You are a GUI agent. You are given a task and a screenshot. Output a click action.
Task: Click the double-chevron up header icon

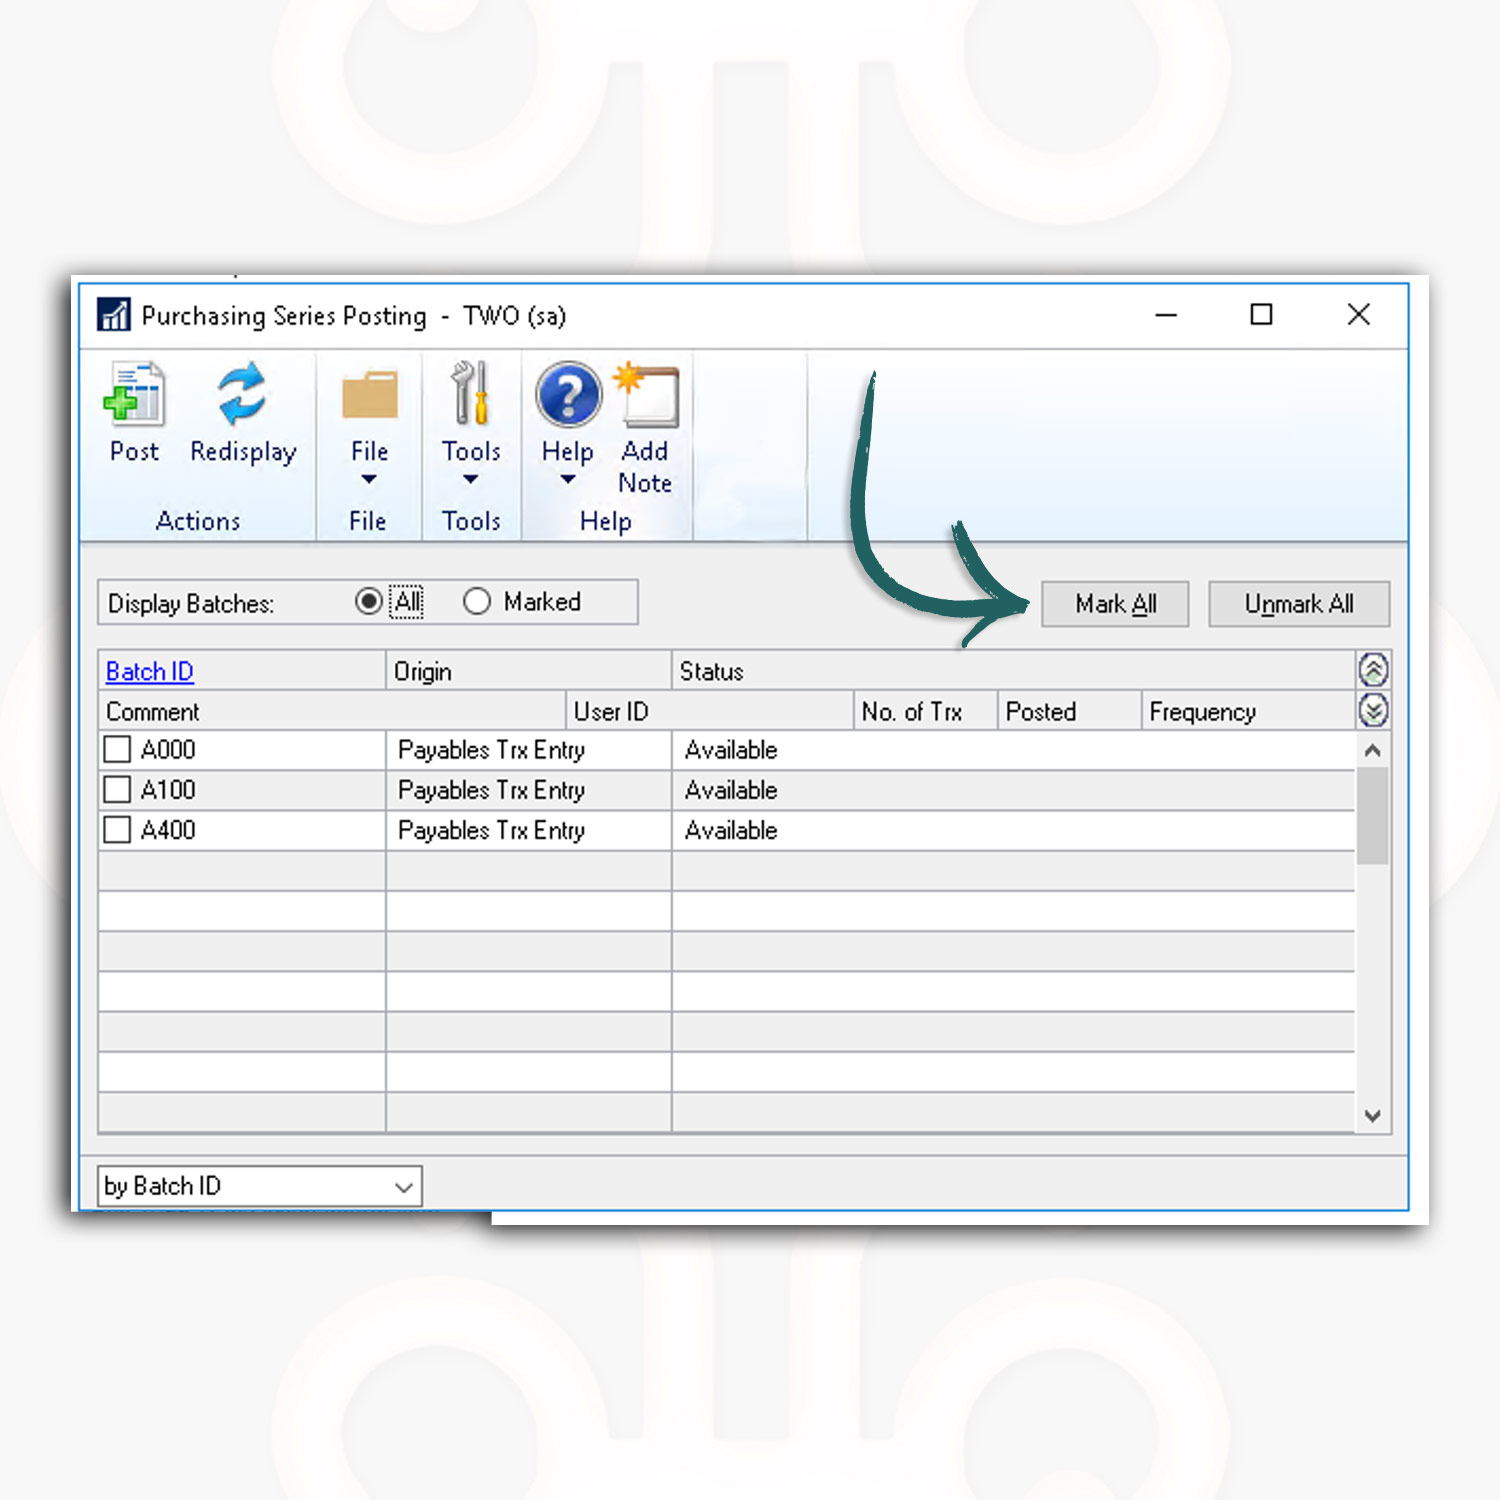click(x=1373, y=670)
